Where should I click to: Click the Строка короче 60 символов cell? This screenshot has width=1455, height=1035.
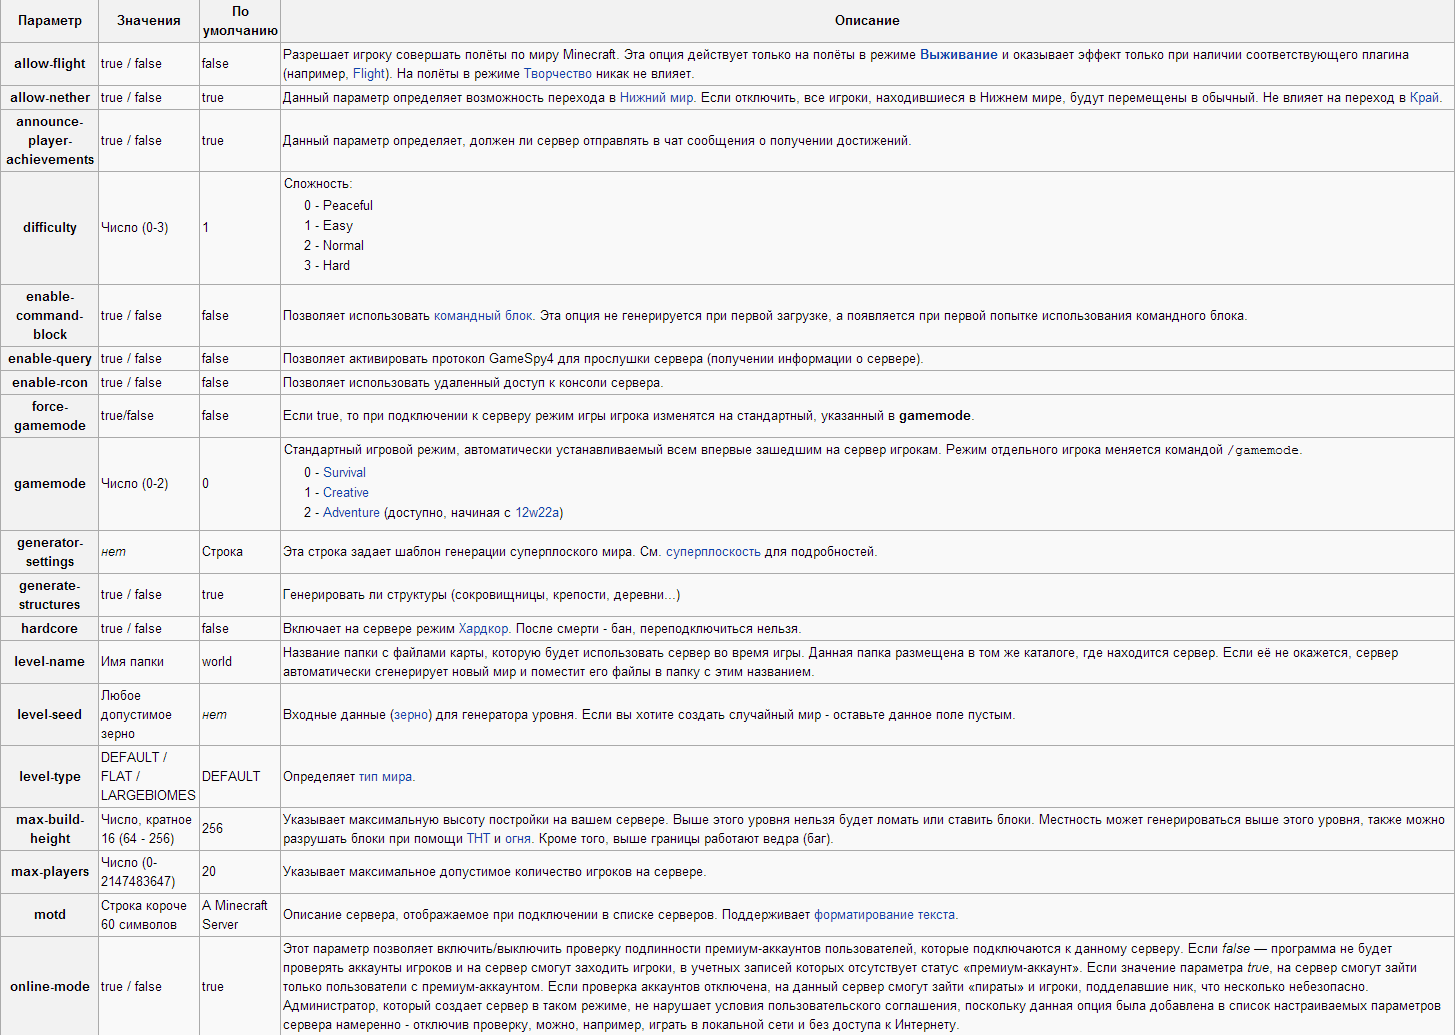click(x=149, y=915)
